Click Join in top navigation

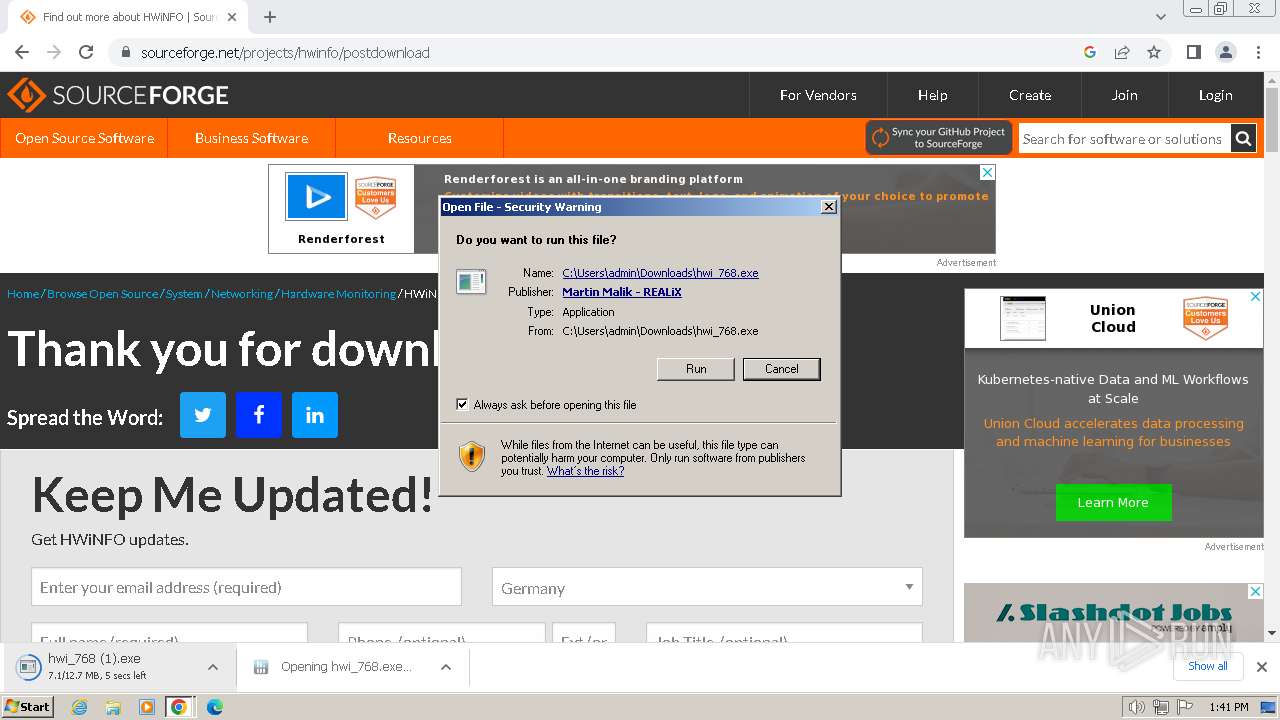[x=1125, y=95]
